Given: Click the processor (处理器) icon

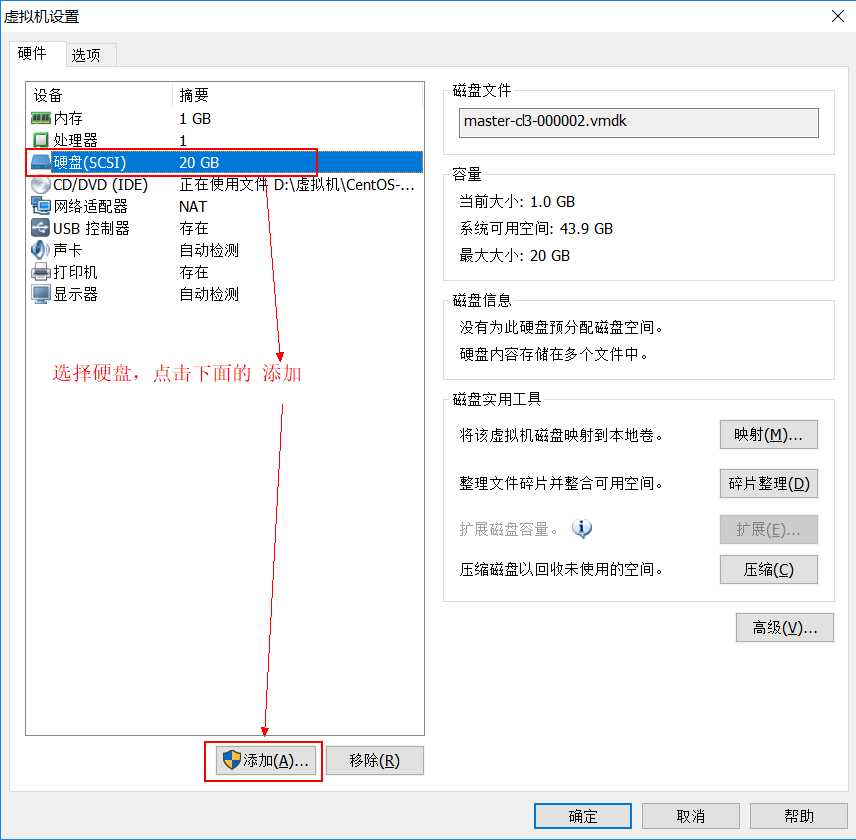Looking at the screenshot, I should [x=41, y=140].
